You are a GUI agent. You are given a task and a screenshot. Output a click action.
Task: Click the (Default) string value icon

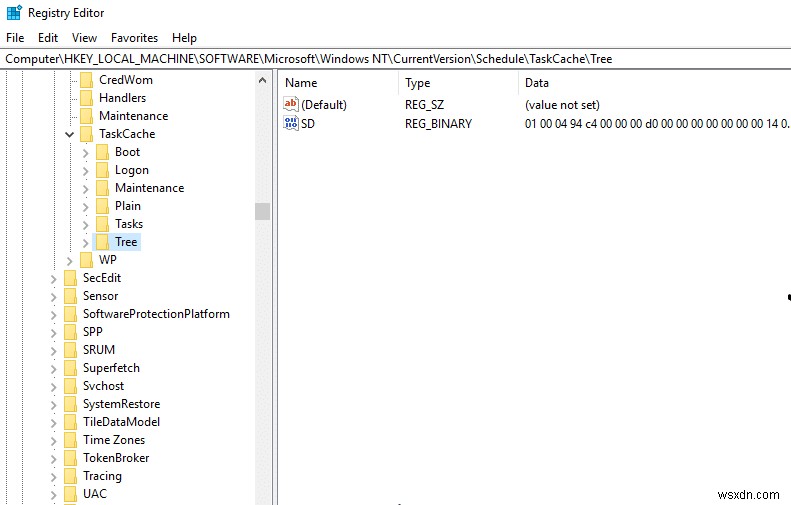click(291, 104)
